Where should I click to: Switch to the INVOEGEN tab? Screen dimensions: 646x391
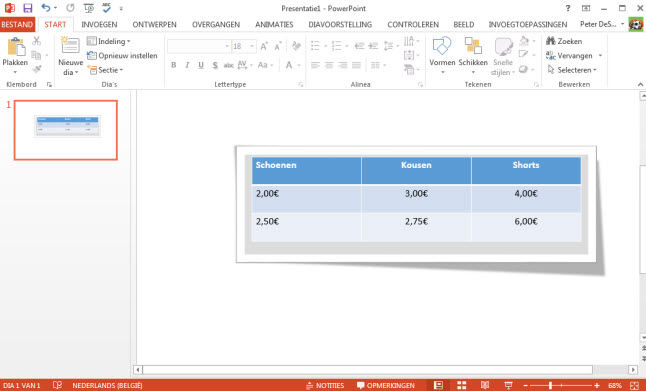pyautogui.click(x=99, y=25)
